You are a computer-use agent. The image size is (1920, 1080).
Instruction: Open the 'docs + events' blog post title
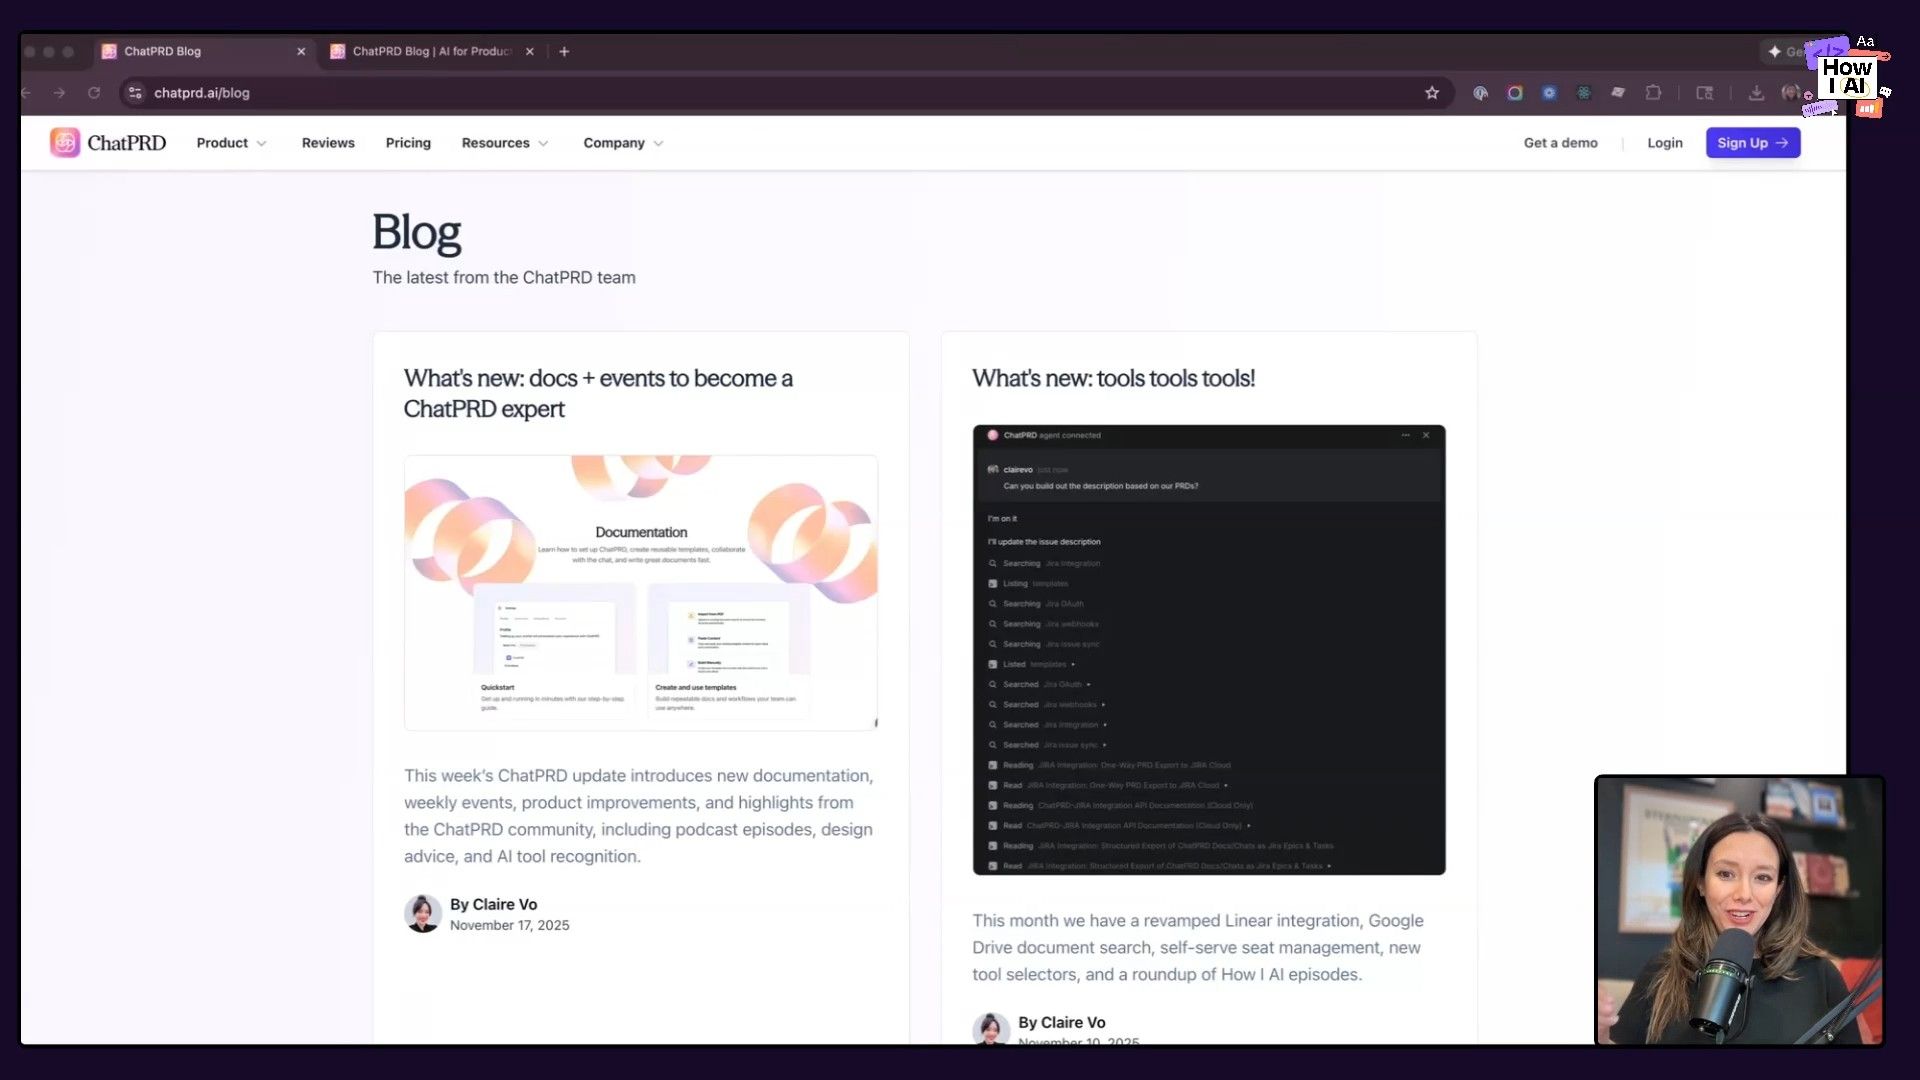tap(598, 393)
